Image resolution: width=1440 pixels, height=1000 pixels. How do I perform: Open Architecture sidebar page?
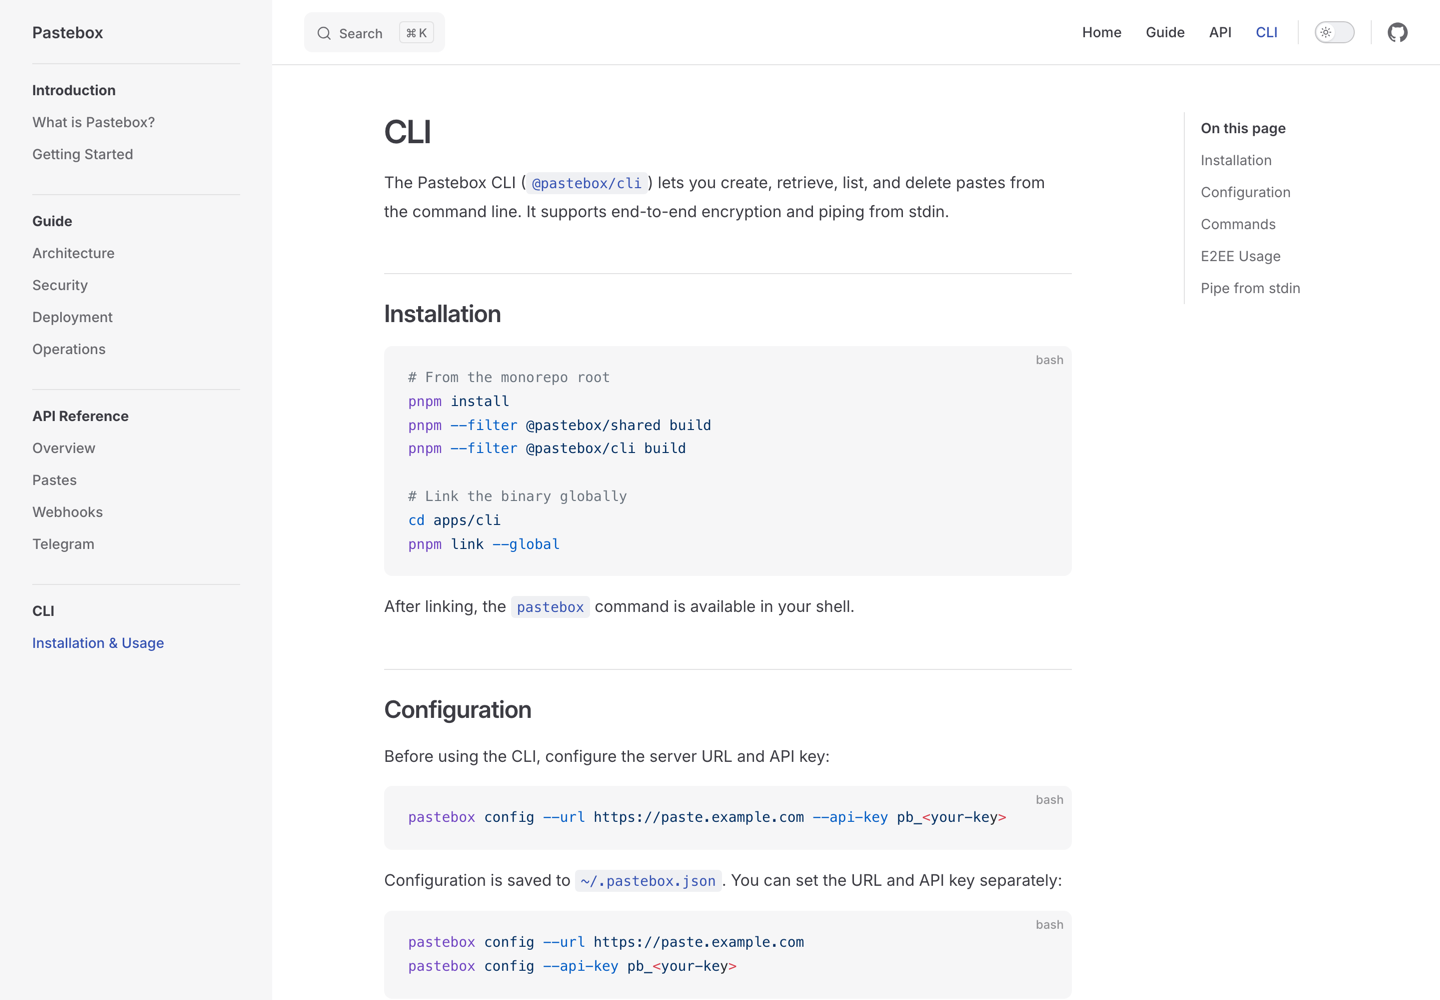click(73, 253)
